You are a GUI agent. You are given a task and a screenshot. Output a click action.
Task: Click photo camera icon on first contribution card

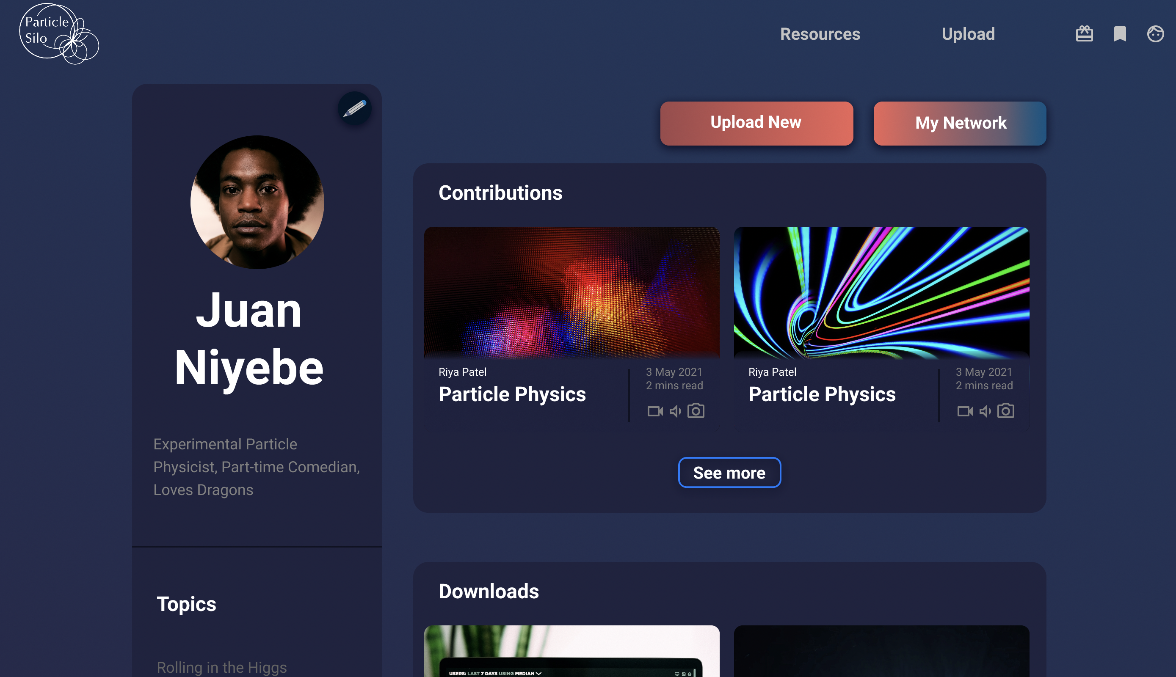pyautogui.click(x=696, y=411)
